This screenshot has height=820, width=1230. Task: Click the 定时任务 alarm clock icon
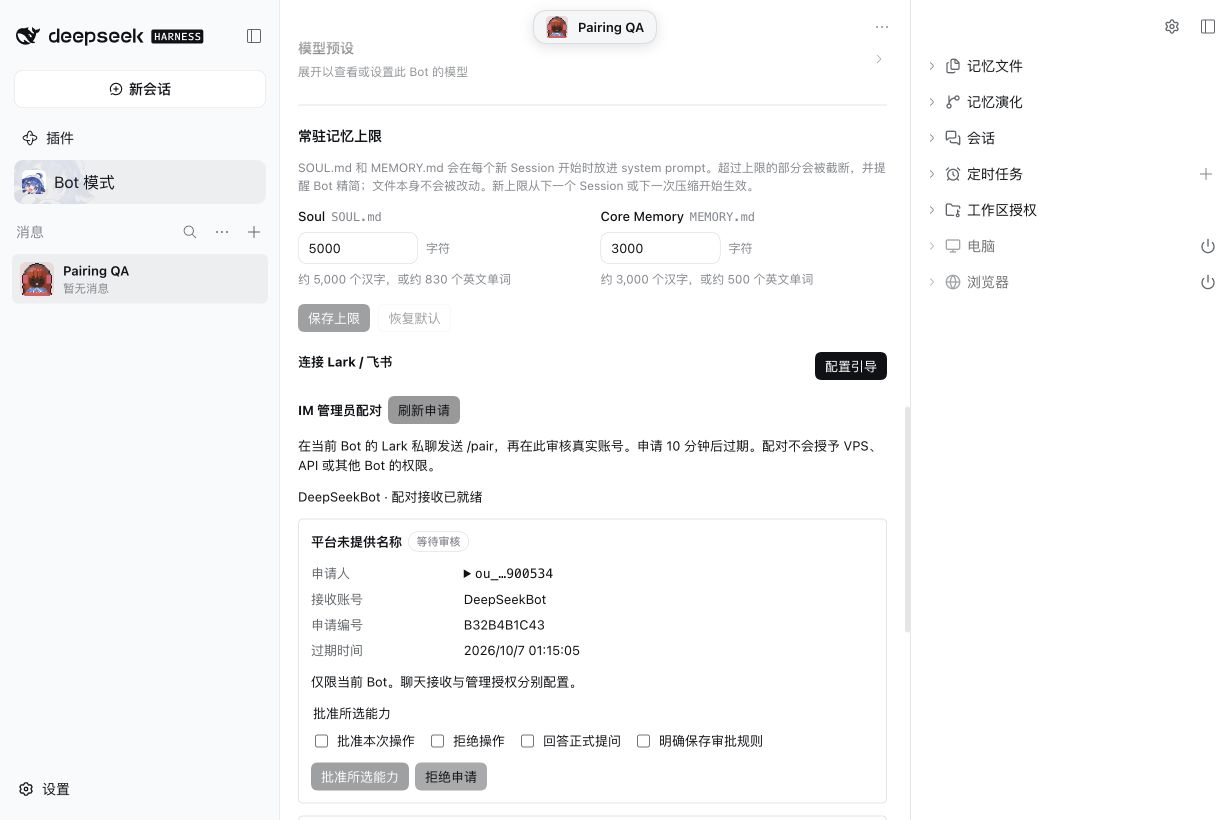[953, 174]
